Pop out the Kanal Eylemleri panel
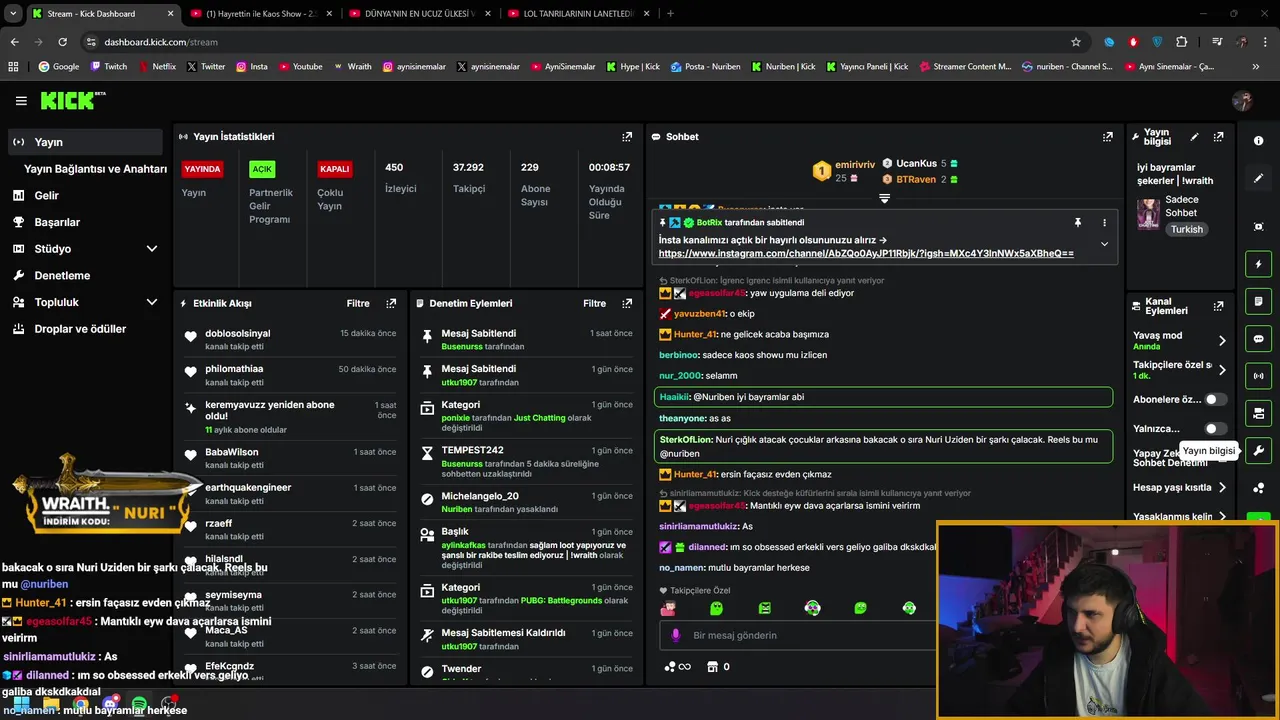 [1218, 306]
